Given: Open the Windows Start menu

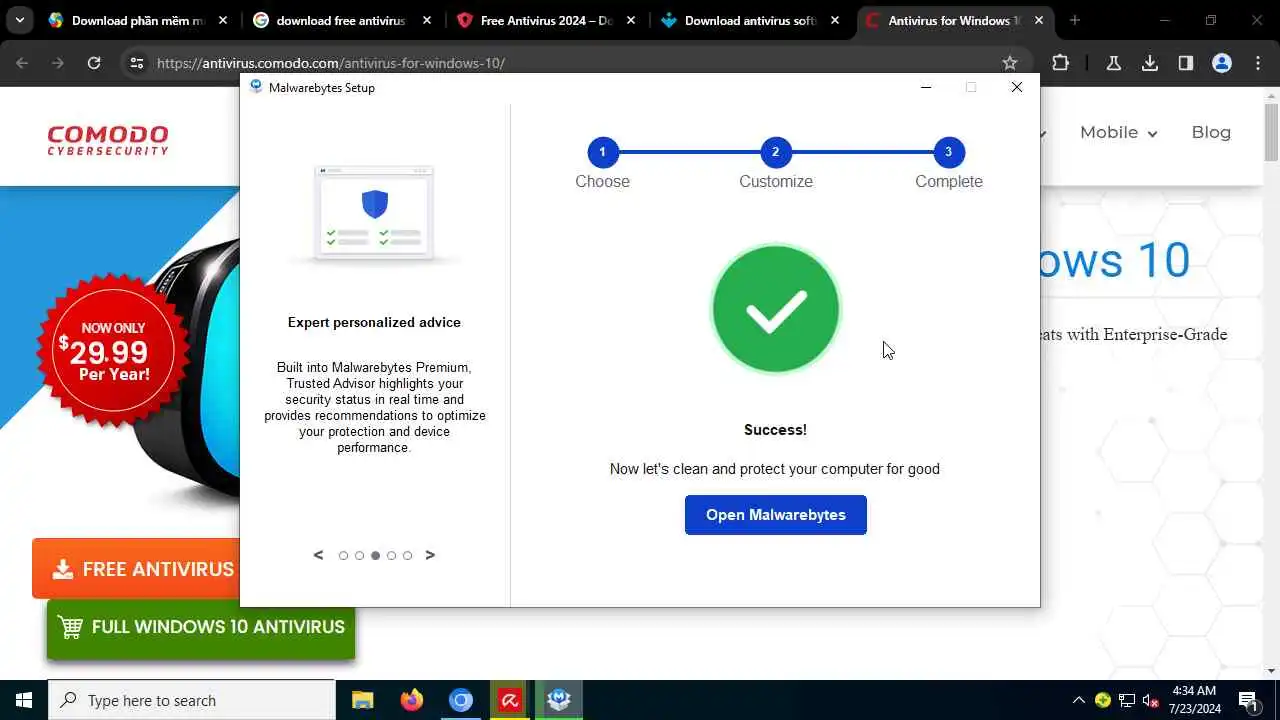Looking at the screenshot, I should pyautogui.click(x=24, y=700).
